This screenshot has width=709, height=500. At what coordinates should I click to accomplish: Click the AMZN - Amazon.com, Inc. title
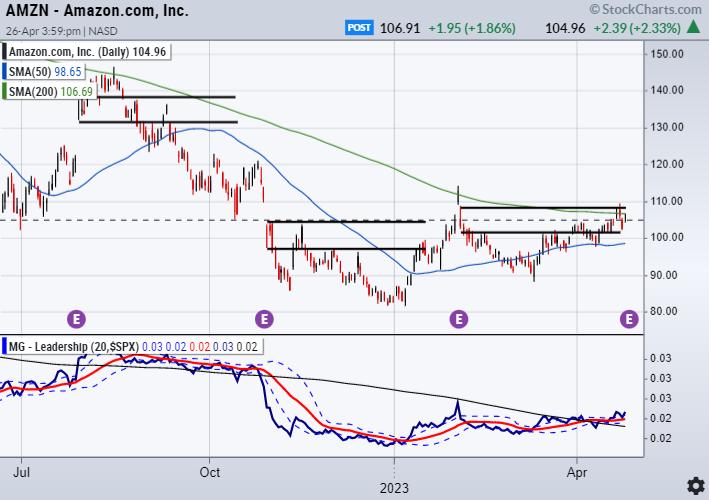[x=82, y=9]
